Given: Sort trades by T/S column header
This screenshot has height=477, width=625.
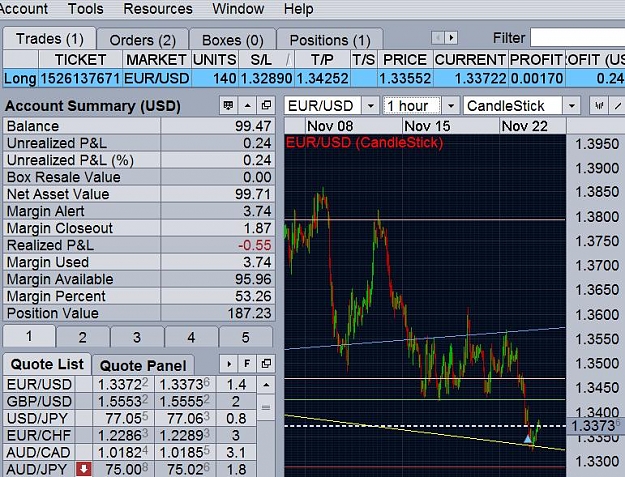Looking at the screenshot, I should pos(364,60).
